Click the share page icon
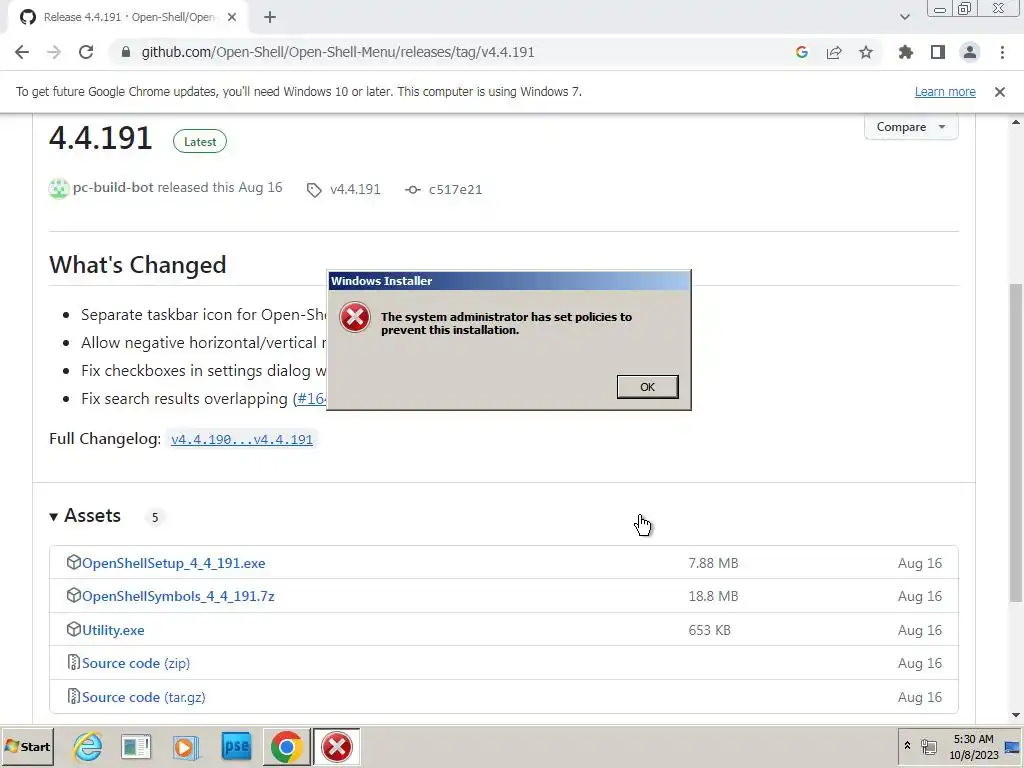 click(x=834, y=52)
